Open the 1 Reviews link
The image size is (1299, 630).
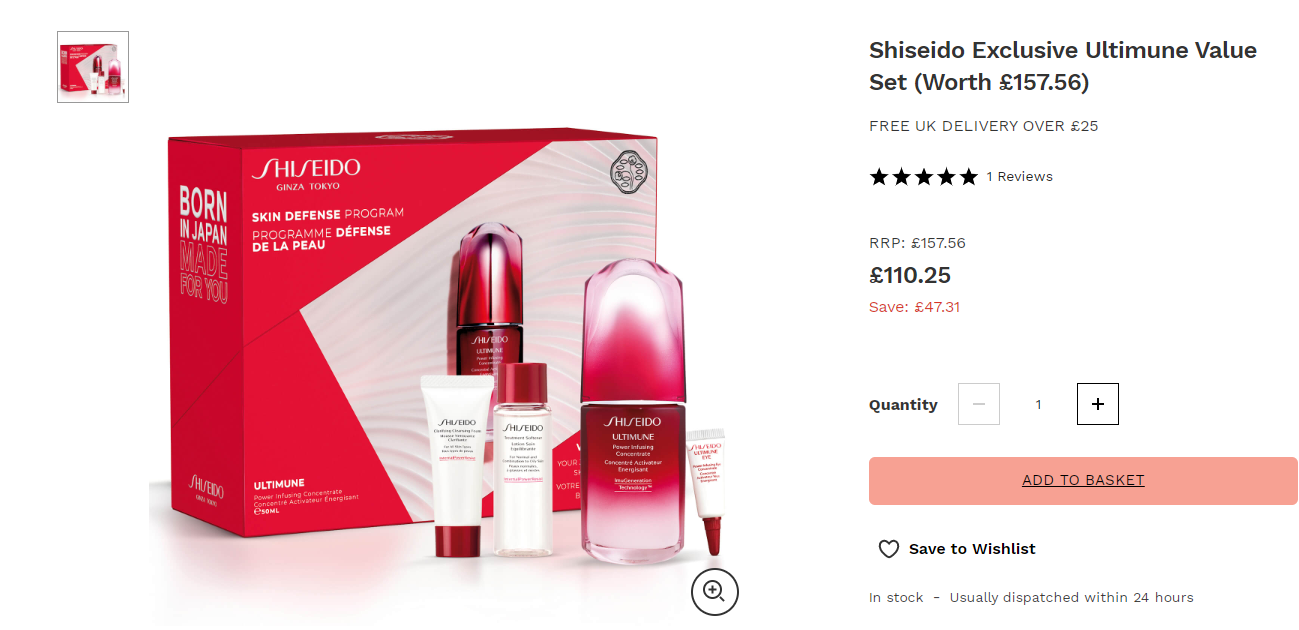(1019, 177)
